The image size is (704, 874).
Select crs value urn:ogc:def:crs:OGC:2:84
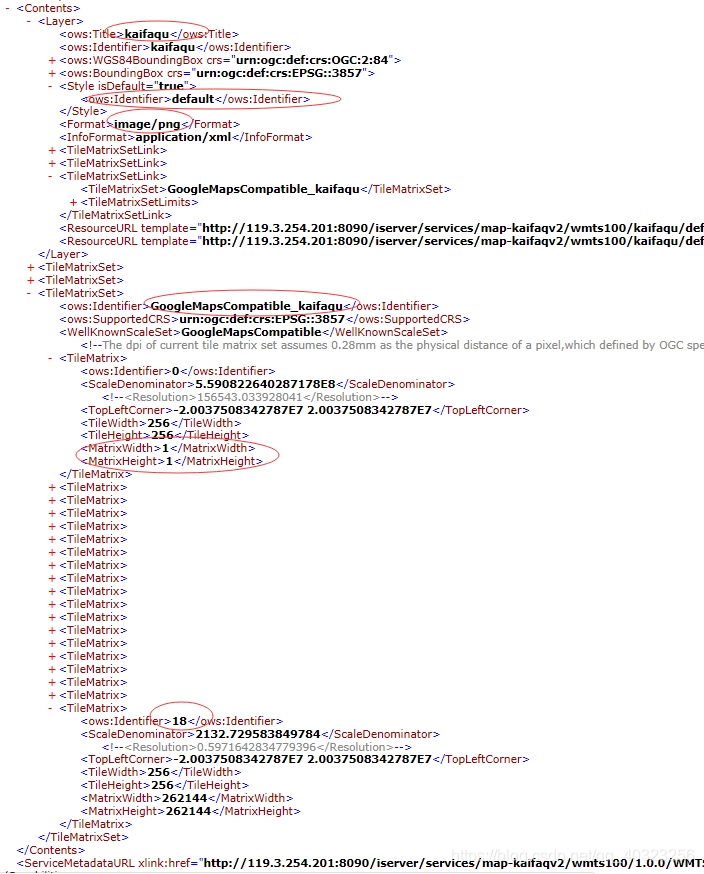(312, 60)
